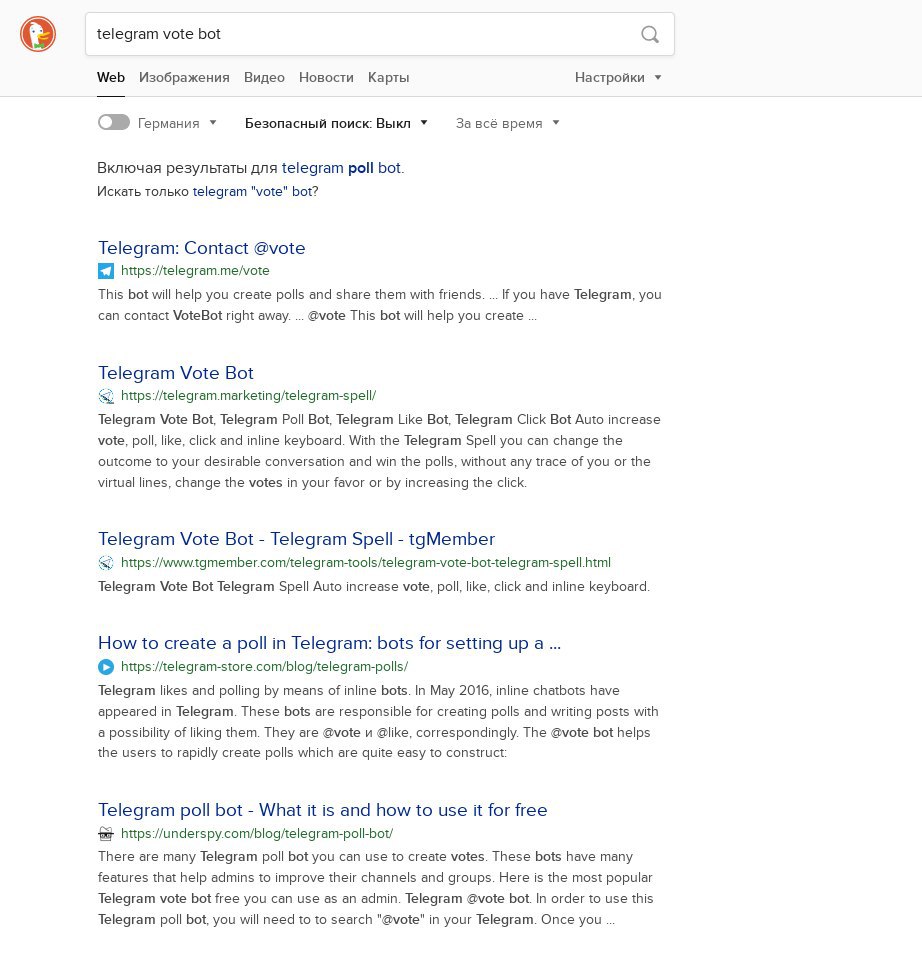Open 'How to create a poll in Telegram' result

(x=329, y=643)
